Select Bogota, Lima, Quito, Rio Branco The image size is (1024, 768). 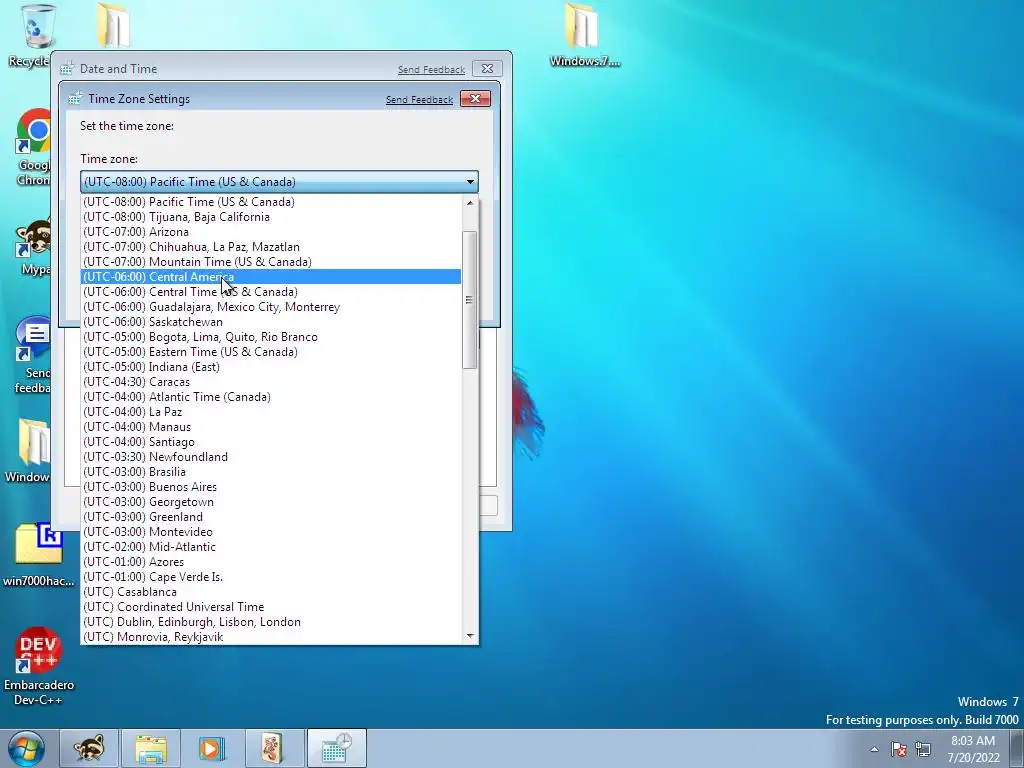tap(271, 337)
